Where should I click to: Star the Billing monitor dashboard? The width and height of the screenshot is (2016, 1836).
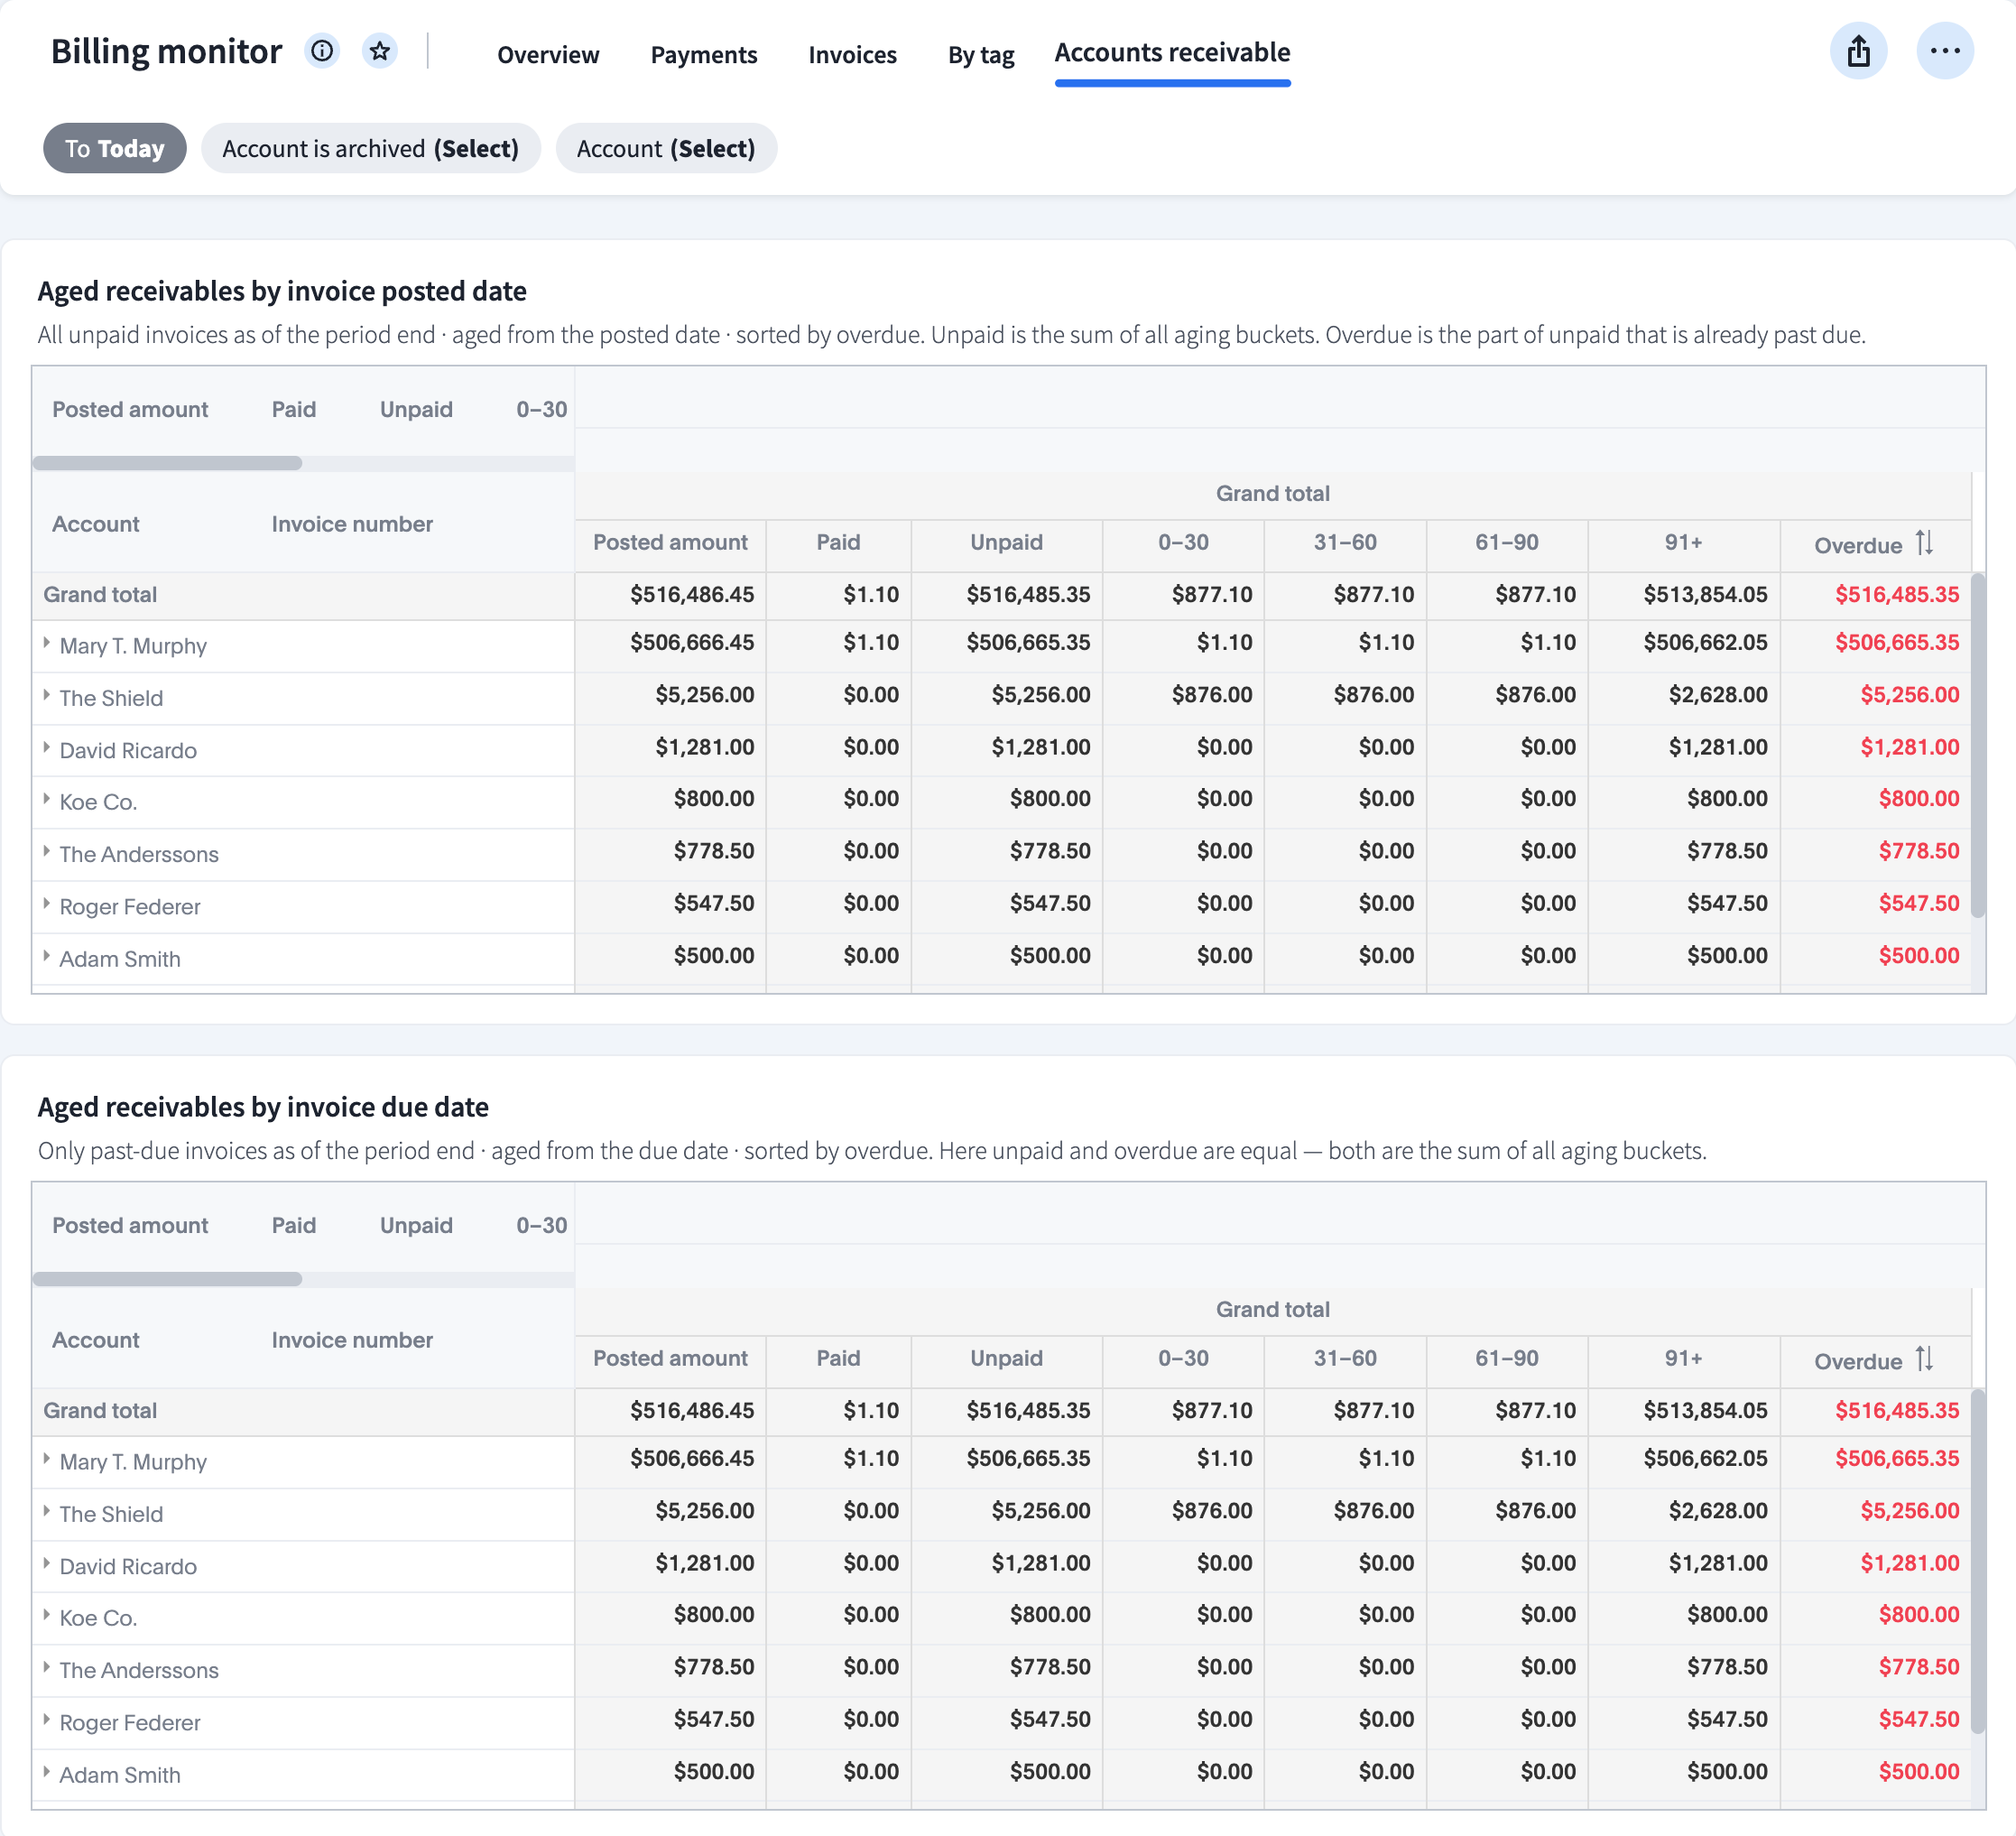(x=379, y=50)
